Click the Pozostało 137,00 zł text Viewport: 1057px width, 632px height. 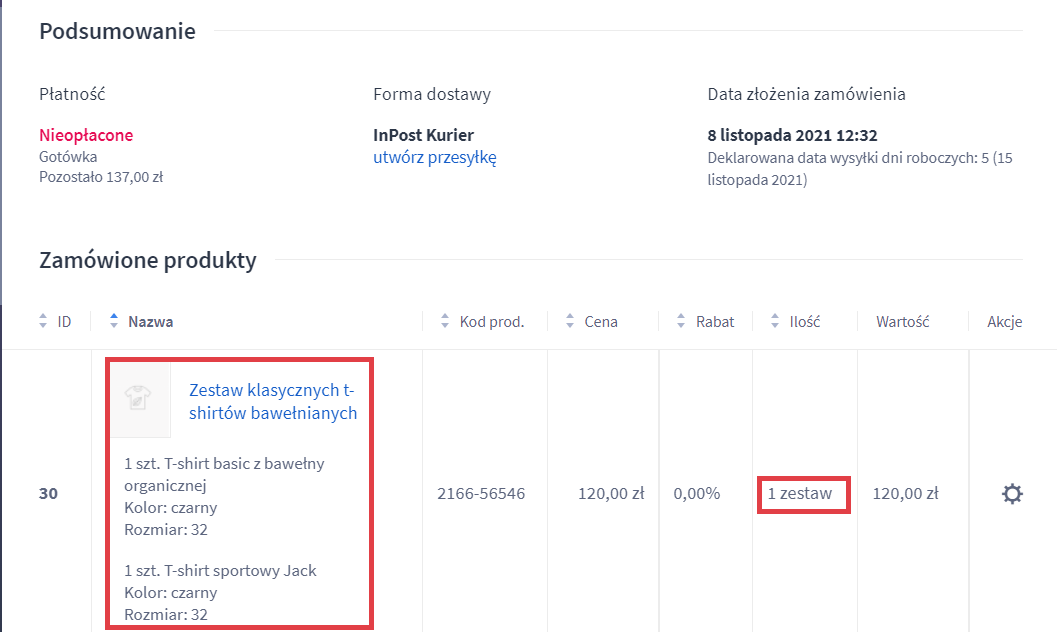pyautogui.click(x=101, y=177)
